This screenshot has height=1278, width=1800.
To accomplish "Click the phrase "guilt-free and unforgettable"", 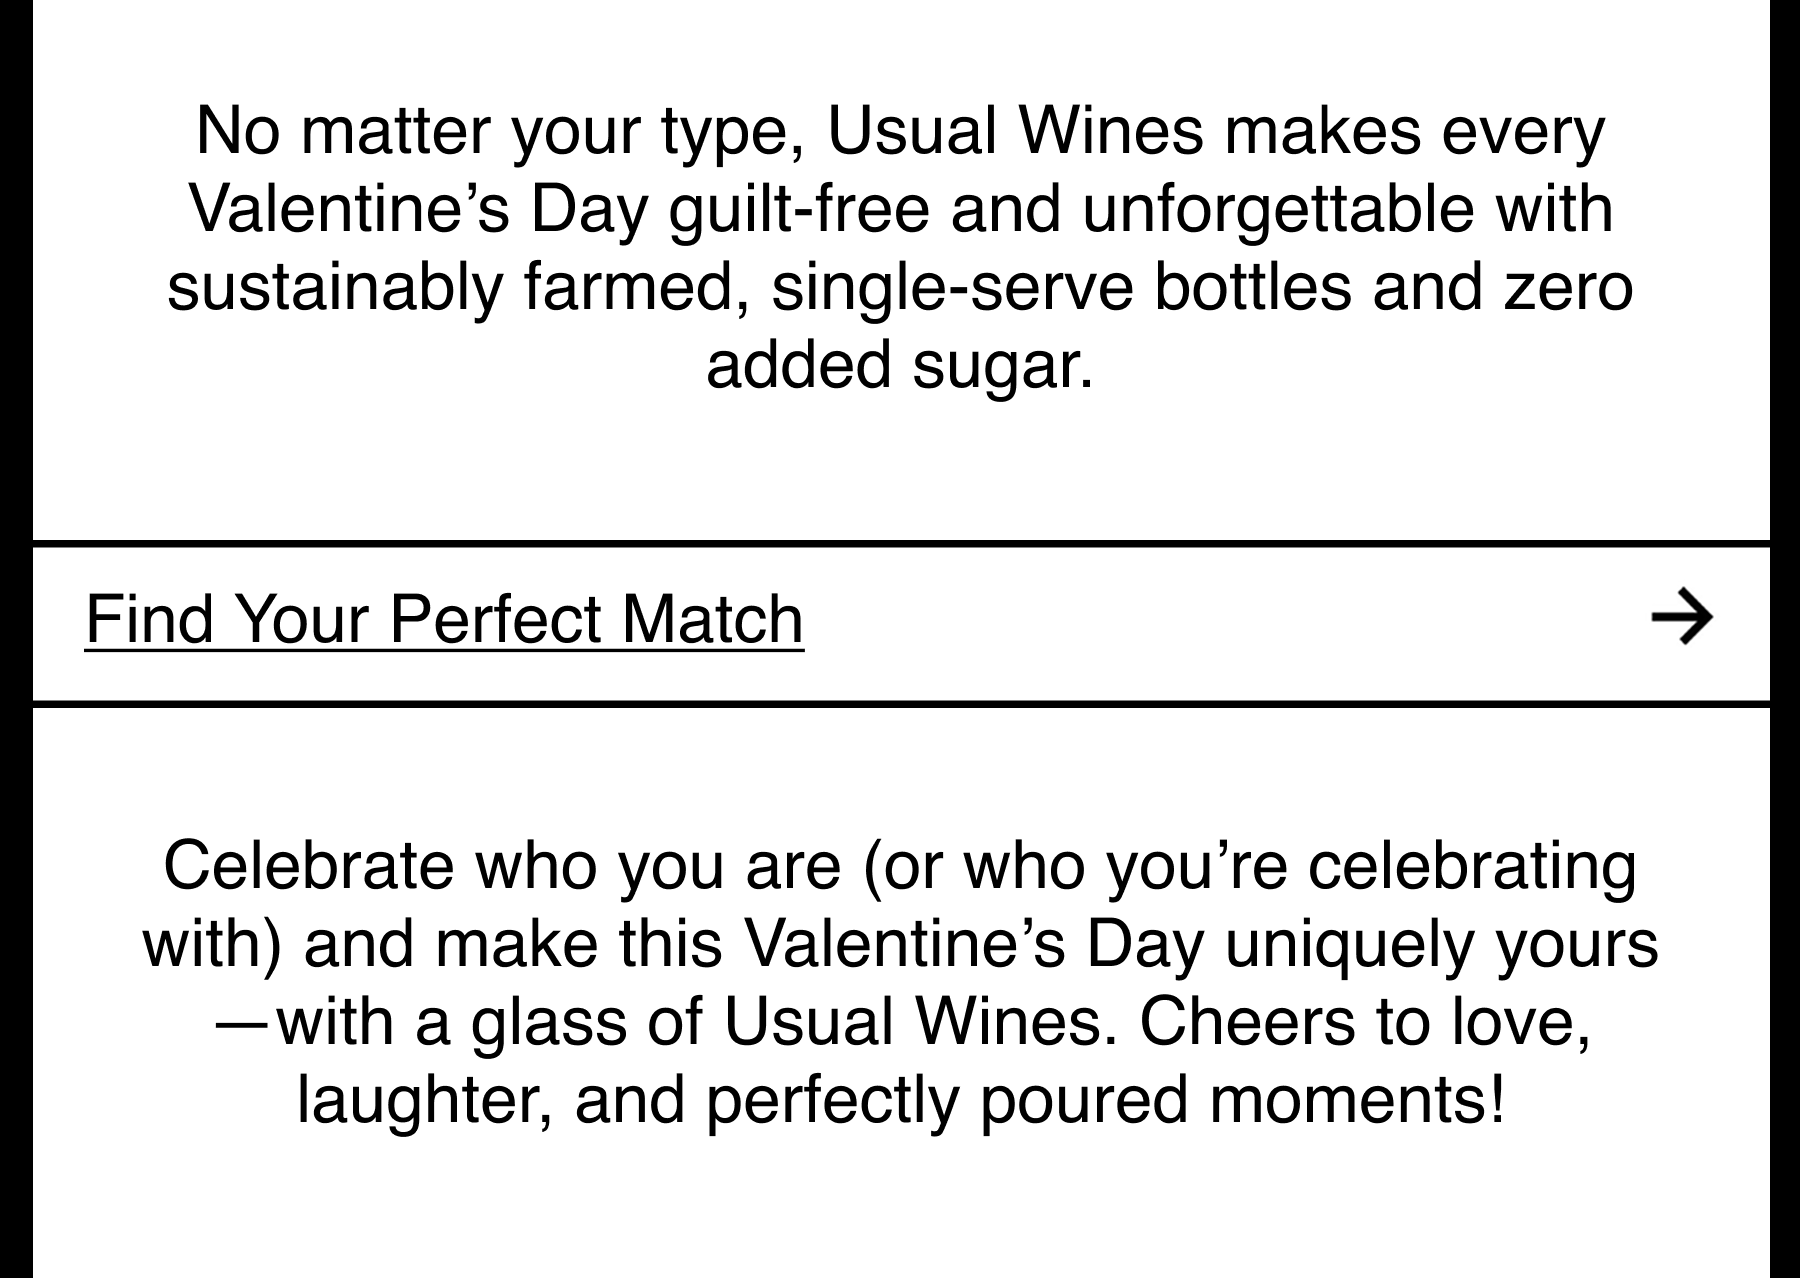I will [x=1070, y=208].
